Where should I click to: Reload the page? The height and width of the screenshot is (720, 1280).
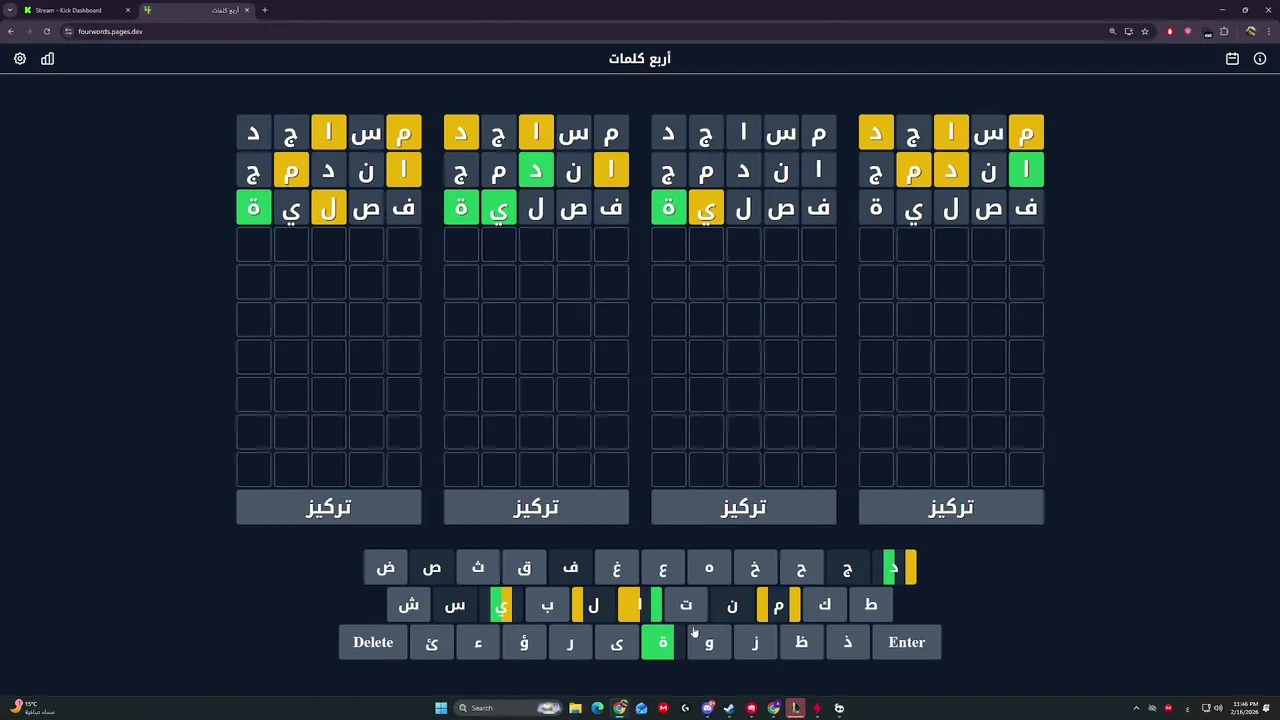click(x=46, y=31)
